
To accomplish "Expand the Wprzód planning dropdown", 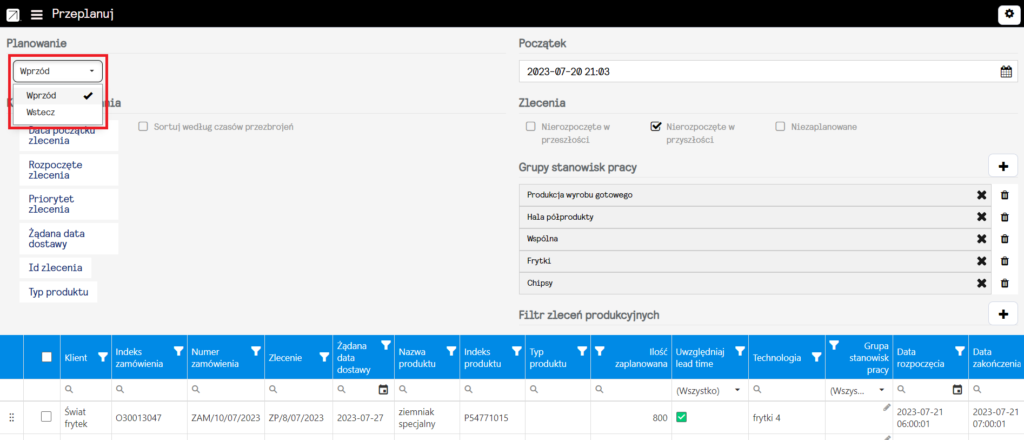I will tap(57, 71).
